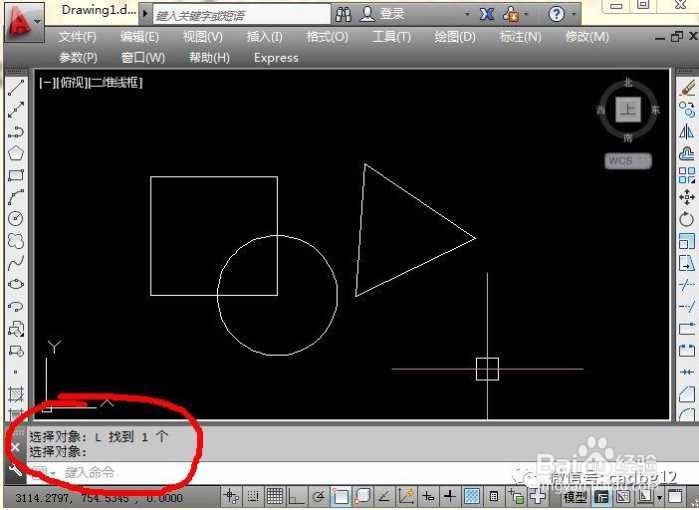Select the Revision Cloud tool

(16, 241)
